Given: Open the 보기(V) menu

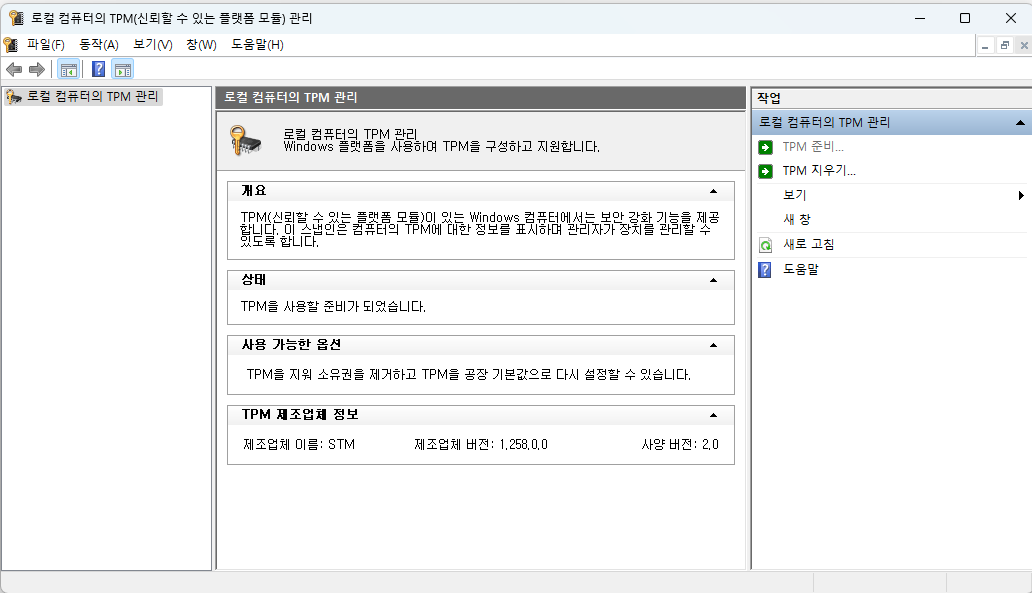Looking at the screenshot, I should (153, 45).
